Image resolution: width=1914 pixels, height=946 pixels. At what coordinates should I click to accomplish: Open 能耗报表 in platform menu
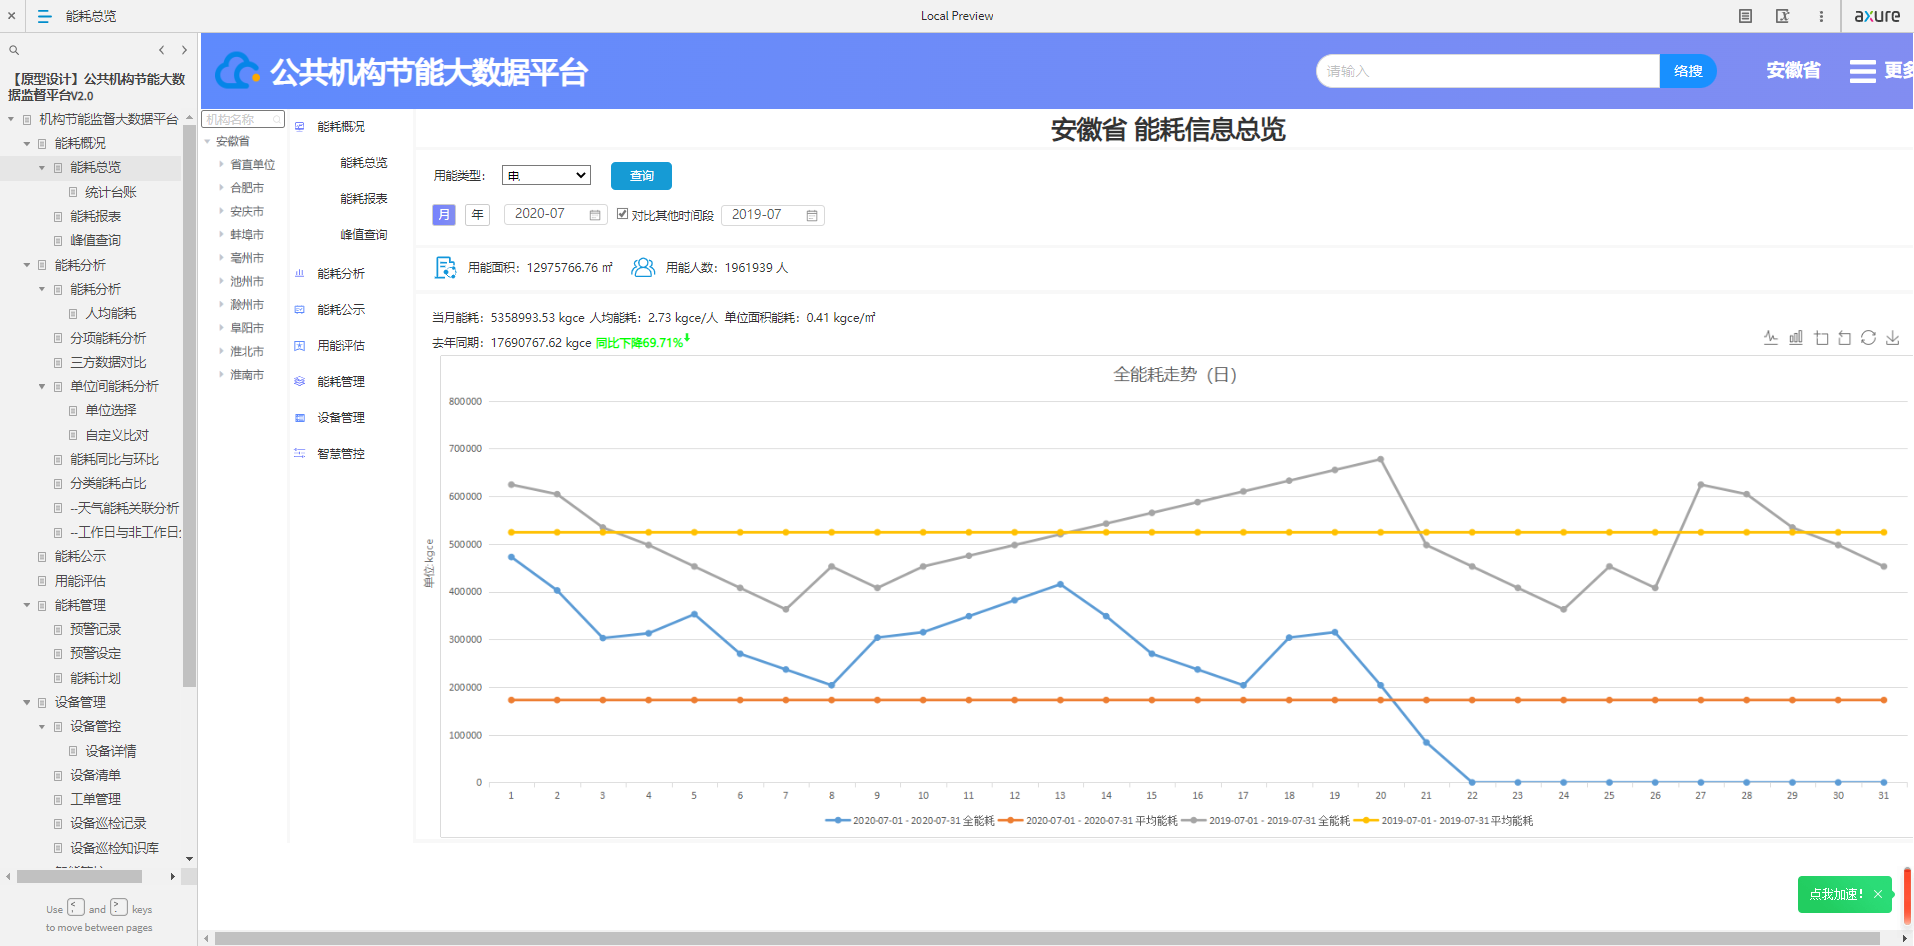coord(364,199)
